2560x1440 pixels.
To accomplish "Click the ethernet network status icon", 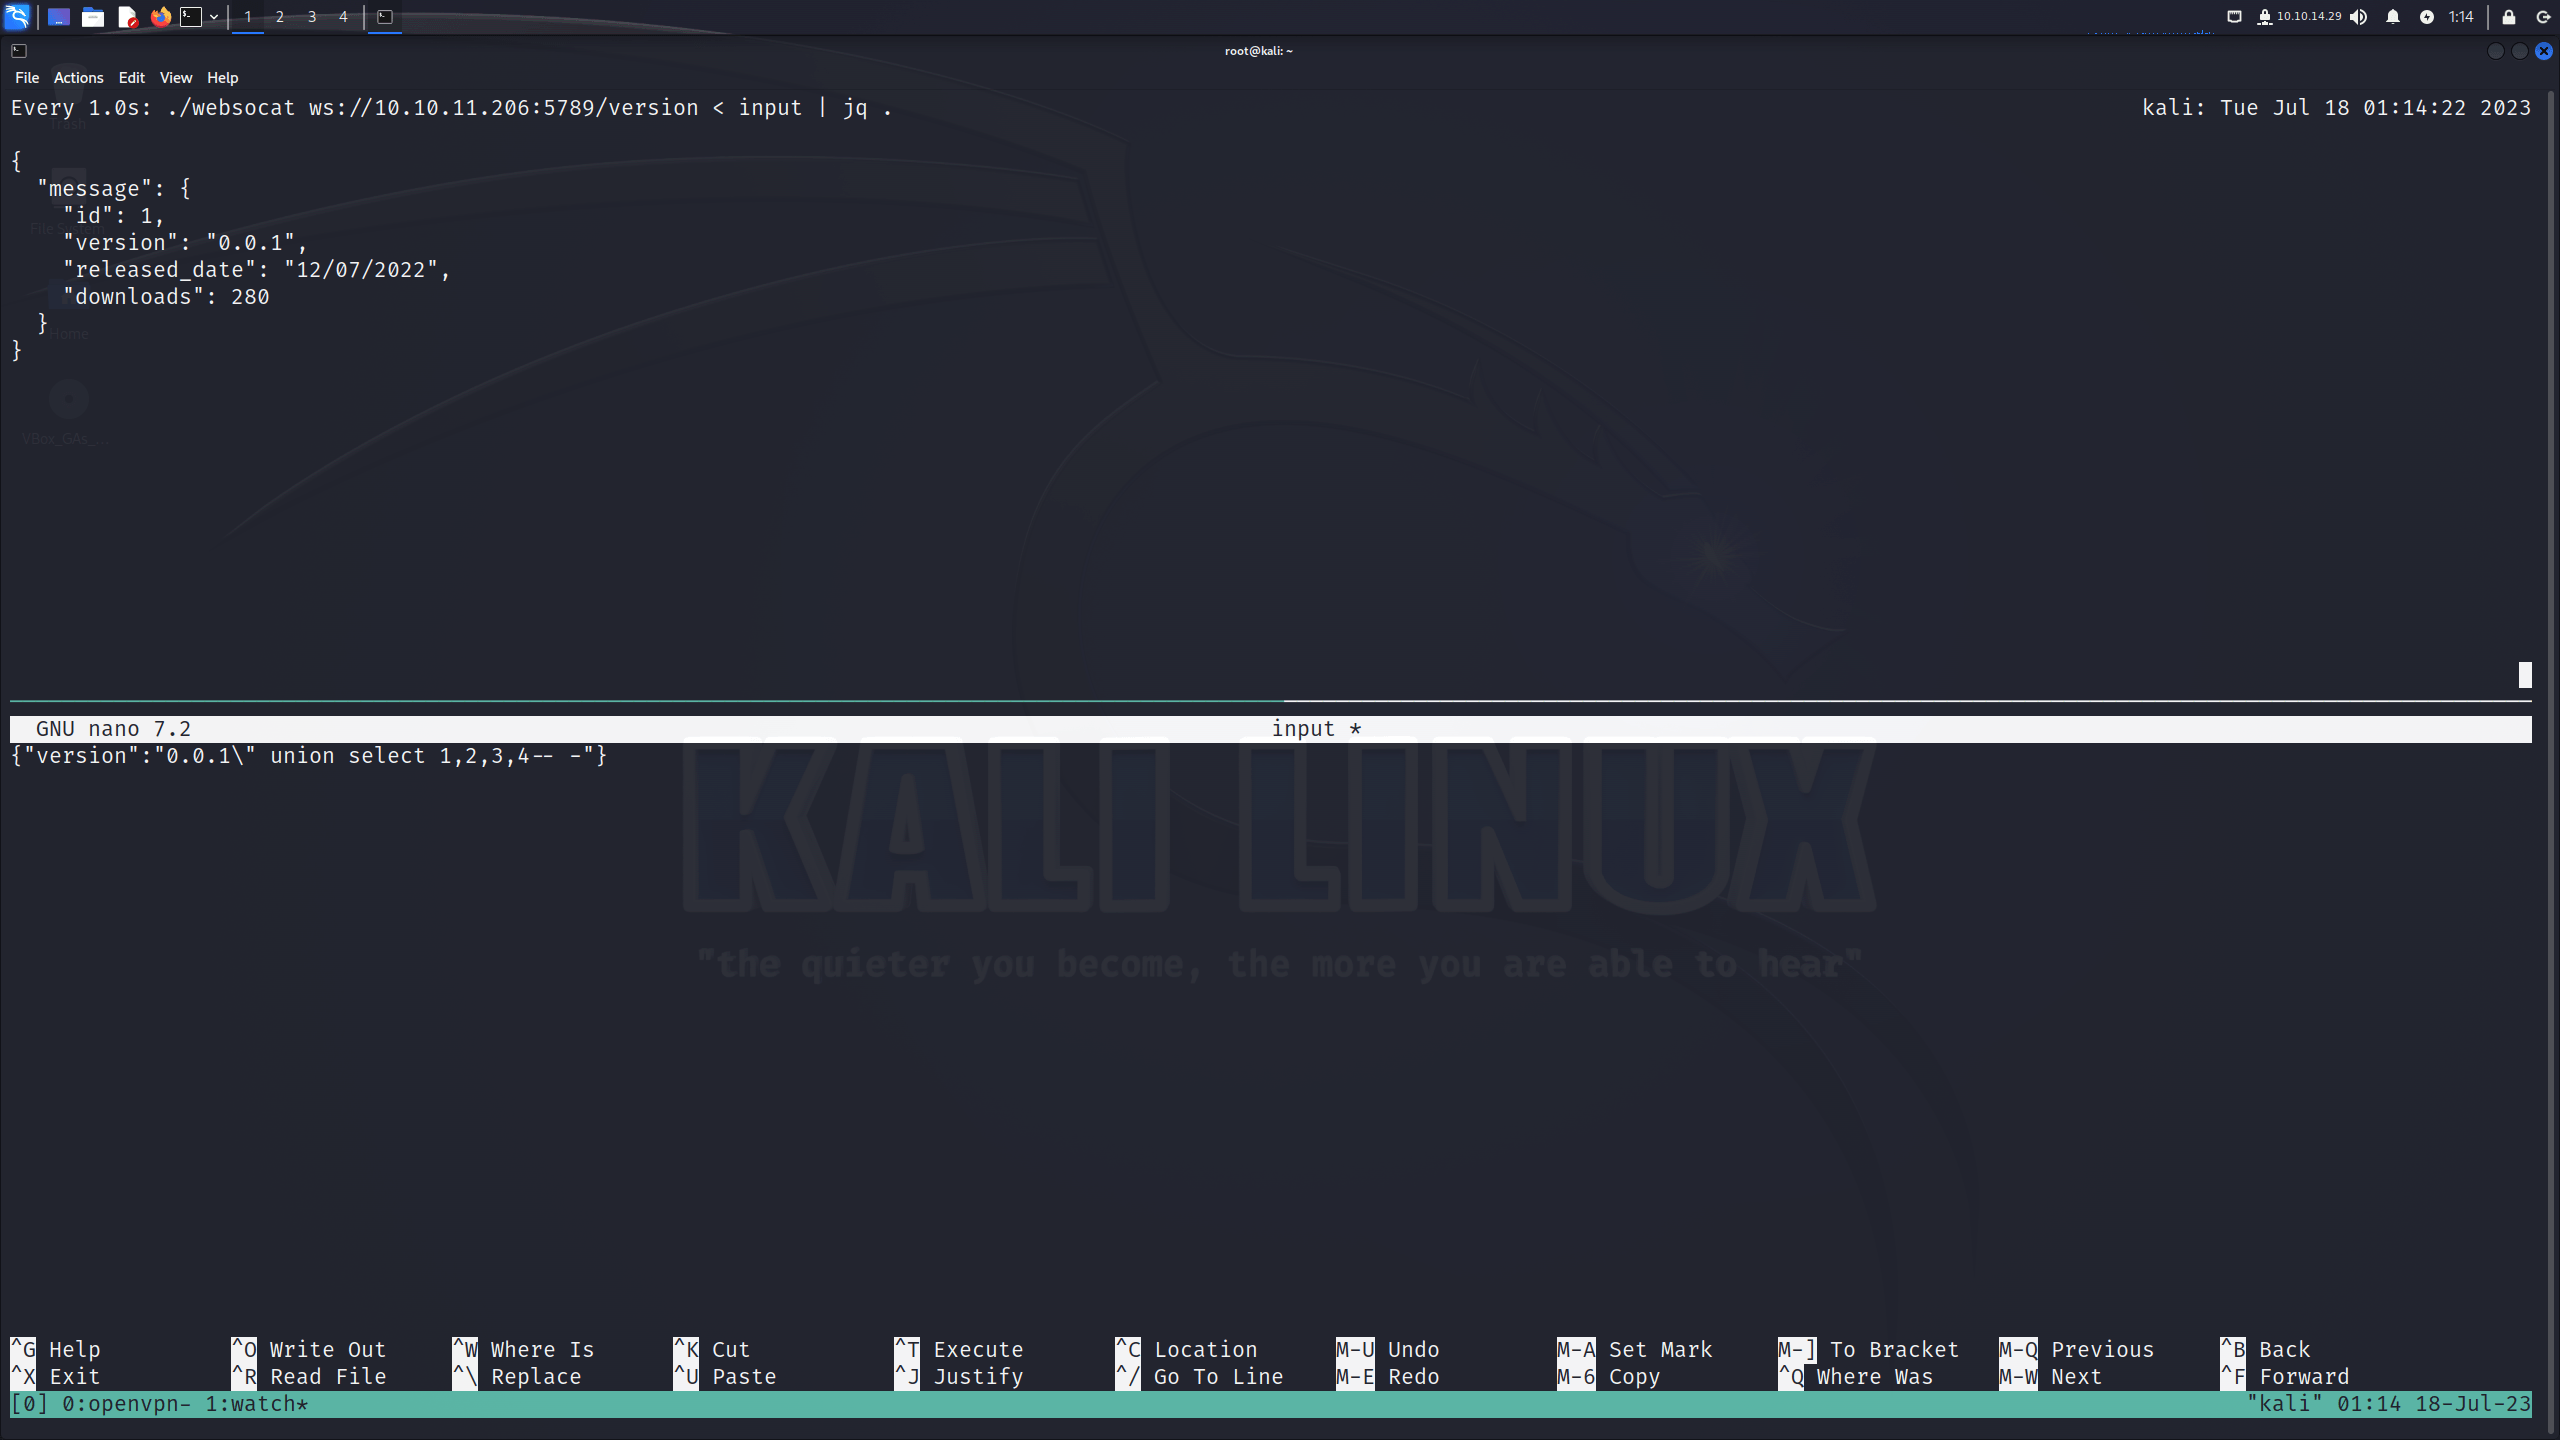I will tap(2235, 17).
